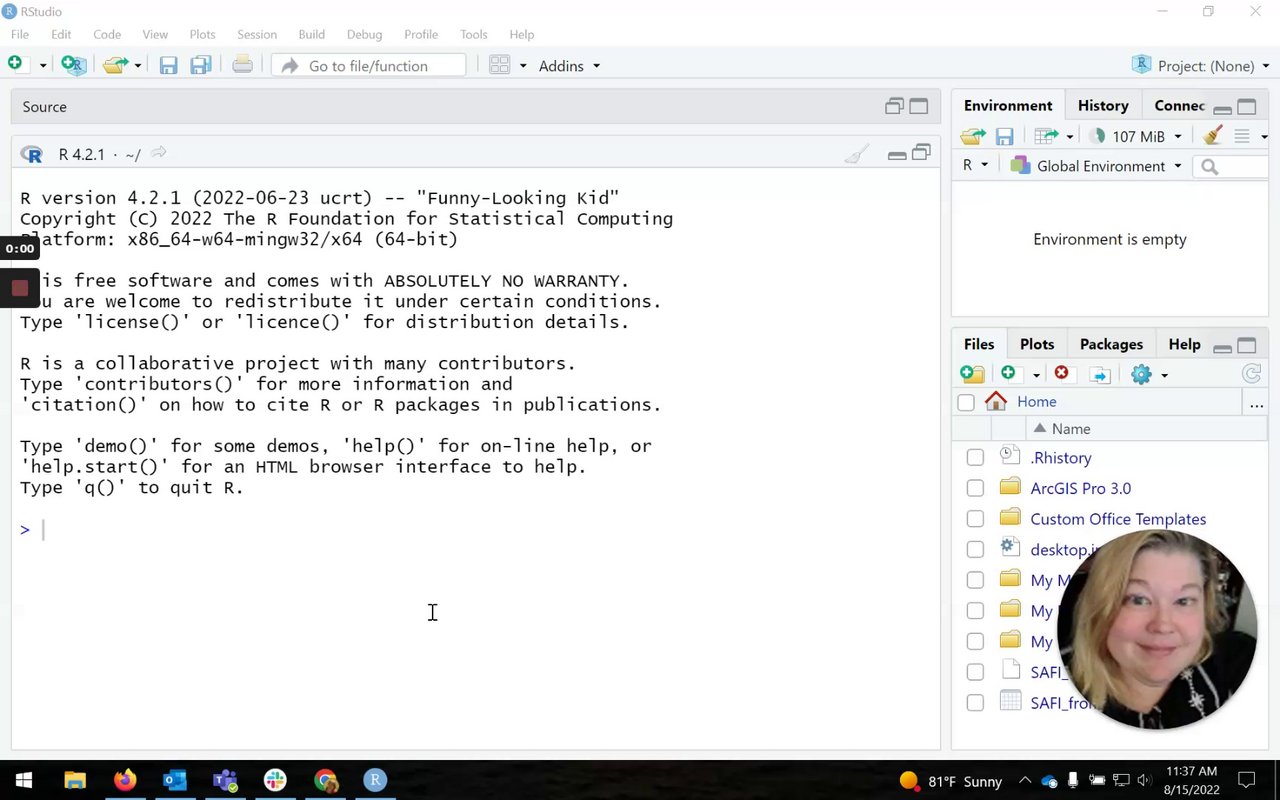Open the Edit menu
Viewport: 1280px width, 800px height.
[x=61, y=34]
